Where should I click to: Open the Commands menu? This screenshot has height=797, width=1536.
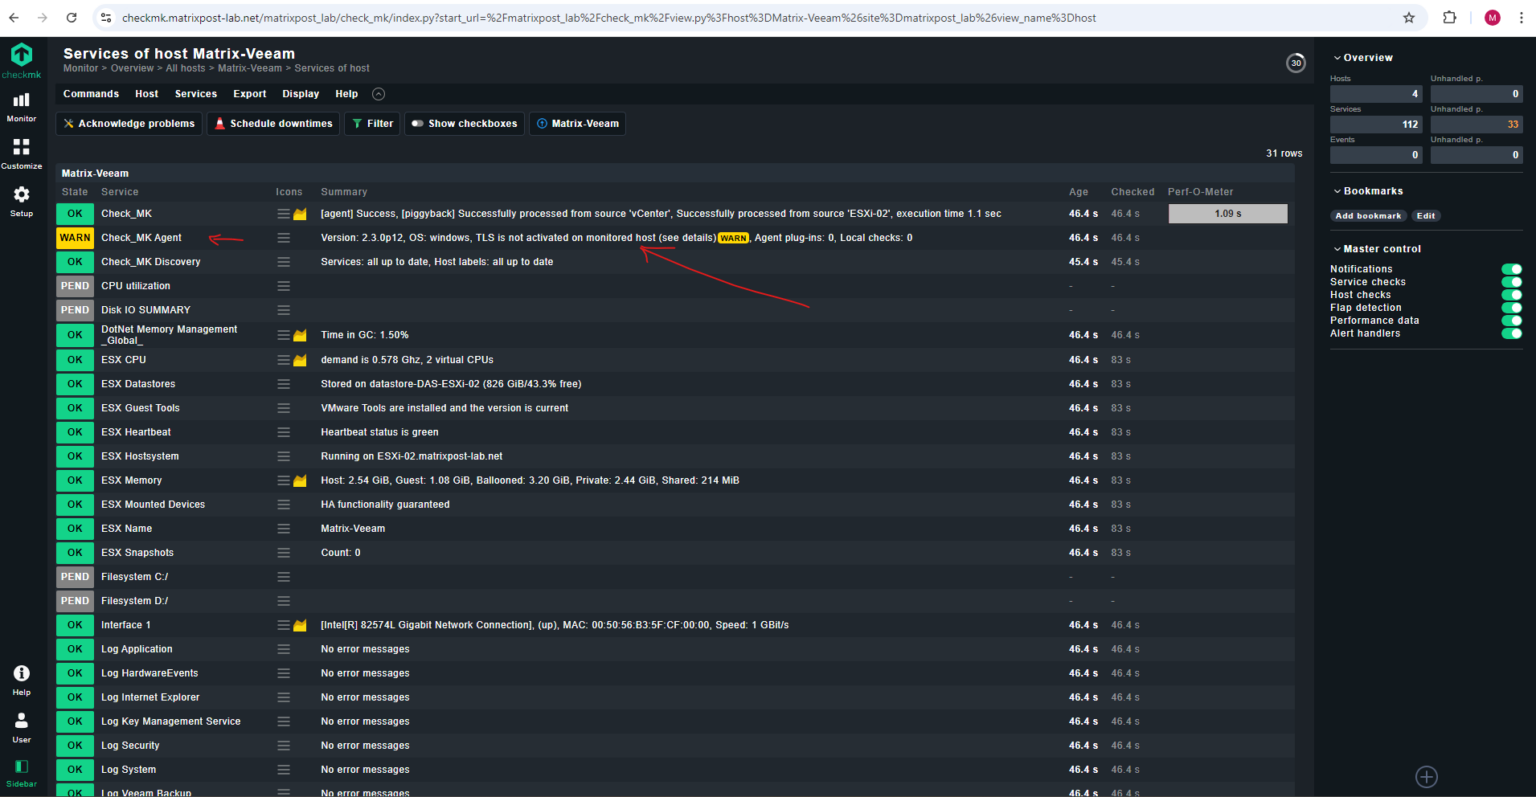click(x=91, y=94)
